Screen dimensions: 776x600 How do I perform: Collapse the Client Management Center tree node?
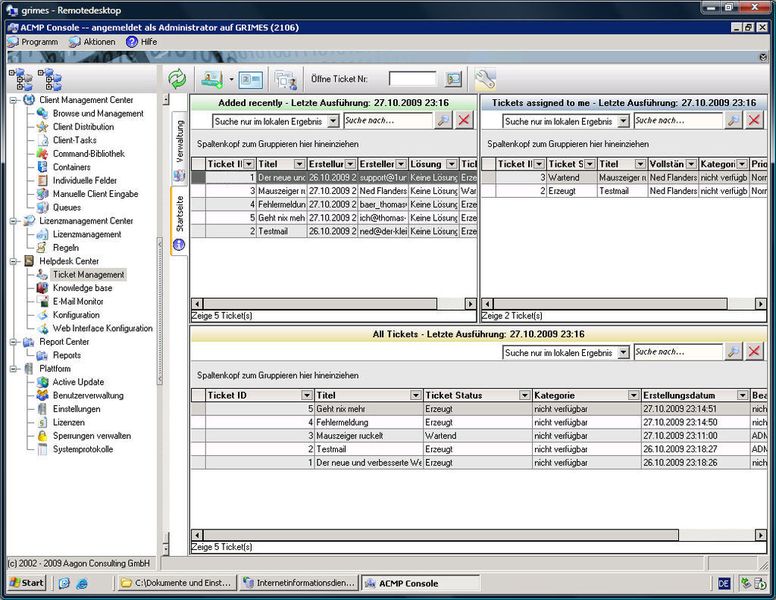pyautogui.click(x=14, y=100)
